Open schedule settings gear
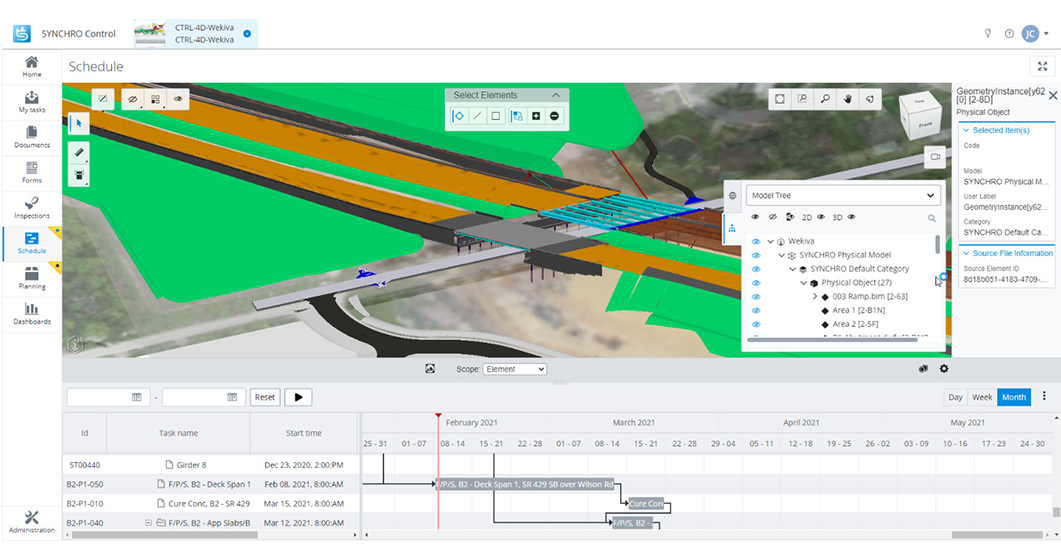This screenshot has width=1061, height=560. (x=944, y=369)
